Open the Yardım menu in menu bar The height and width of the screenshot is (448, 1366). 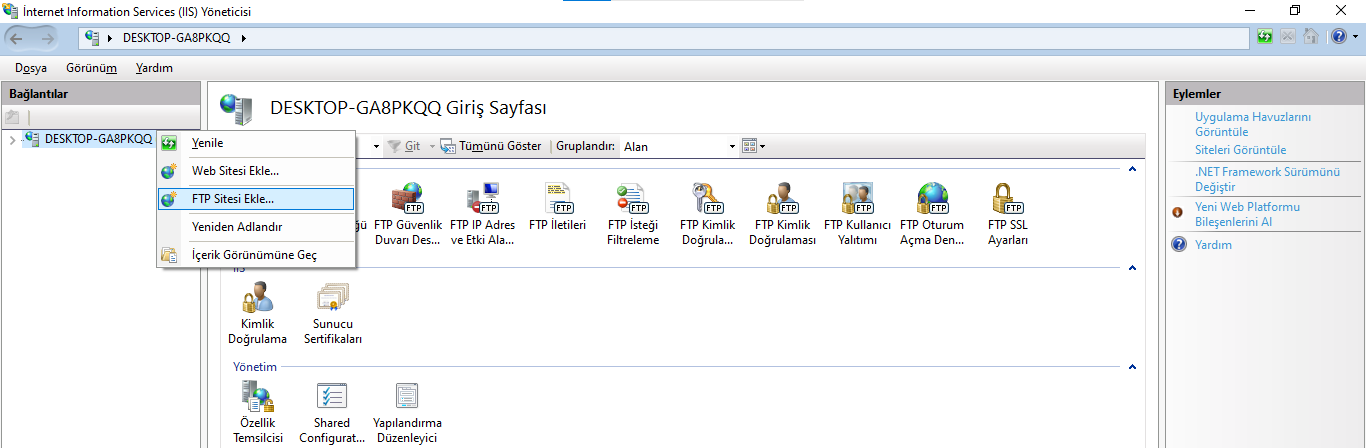154,68
